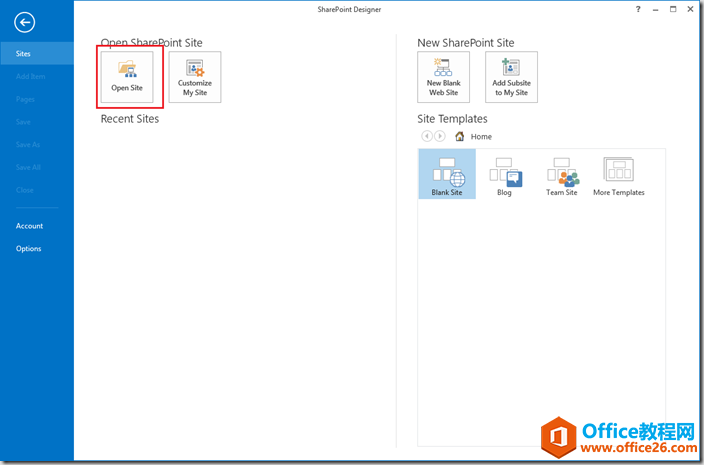This screenshot has width=704, height=465.
Task: Choose Customize My Site tile
Action: (195, 77)
